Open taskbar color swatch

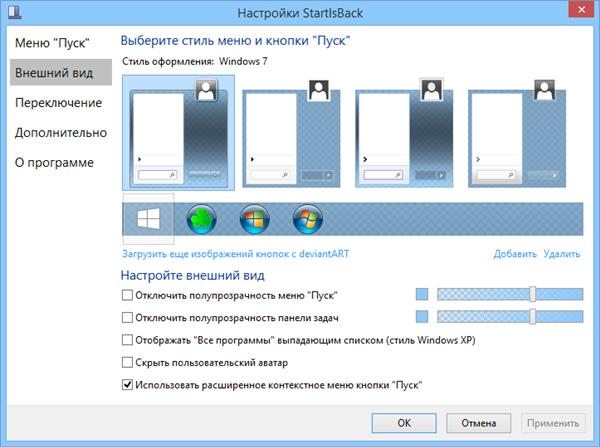[x=422, y=316]
